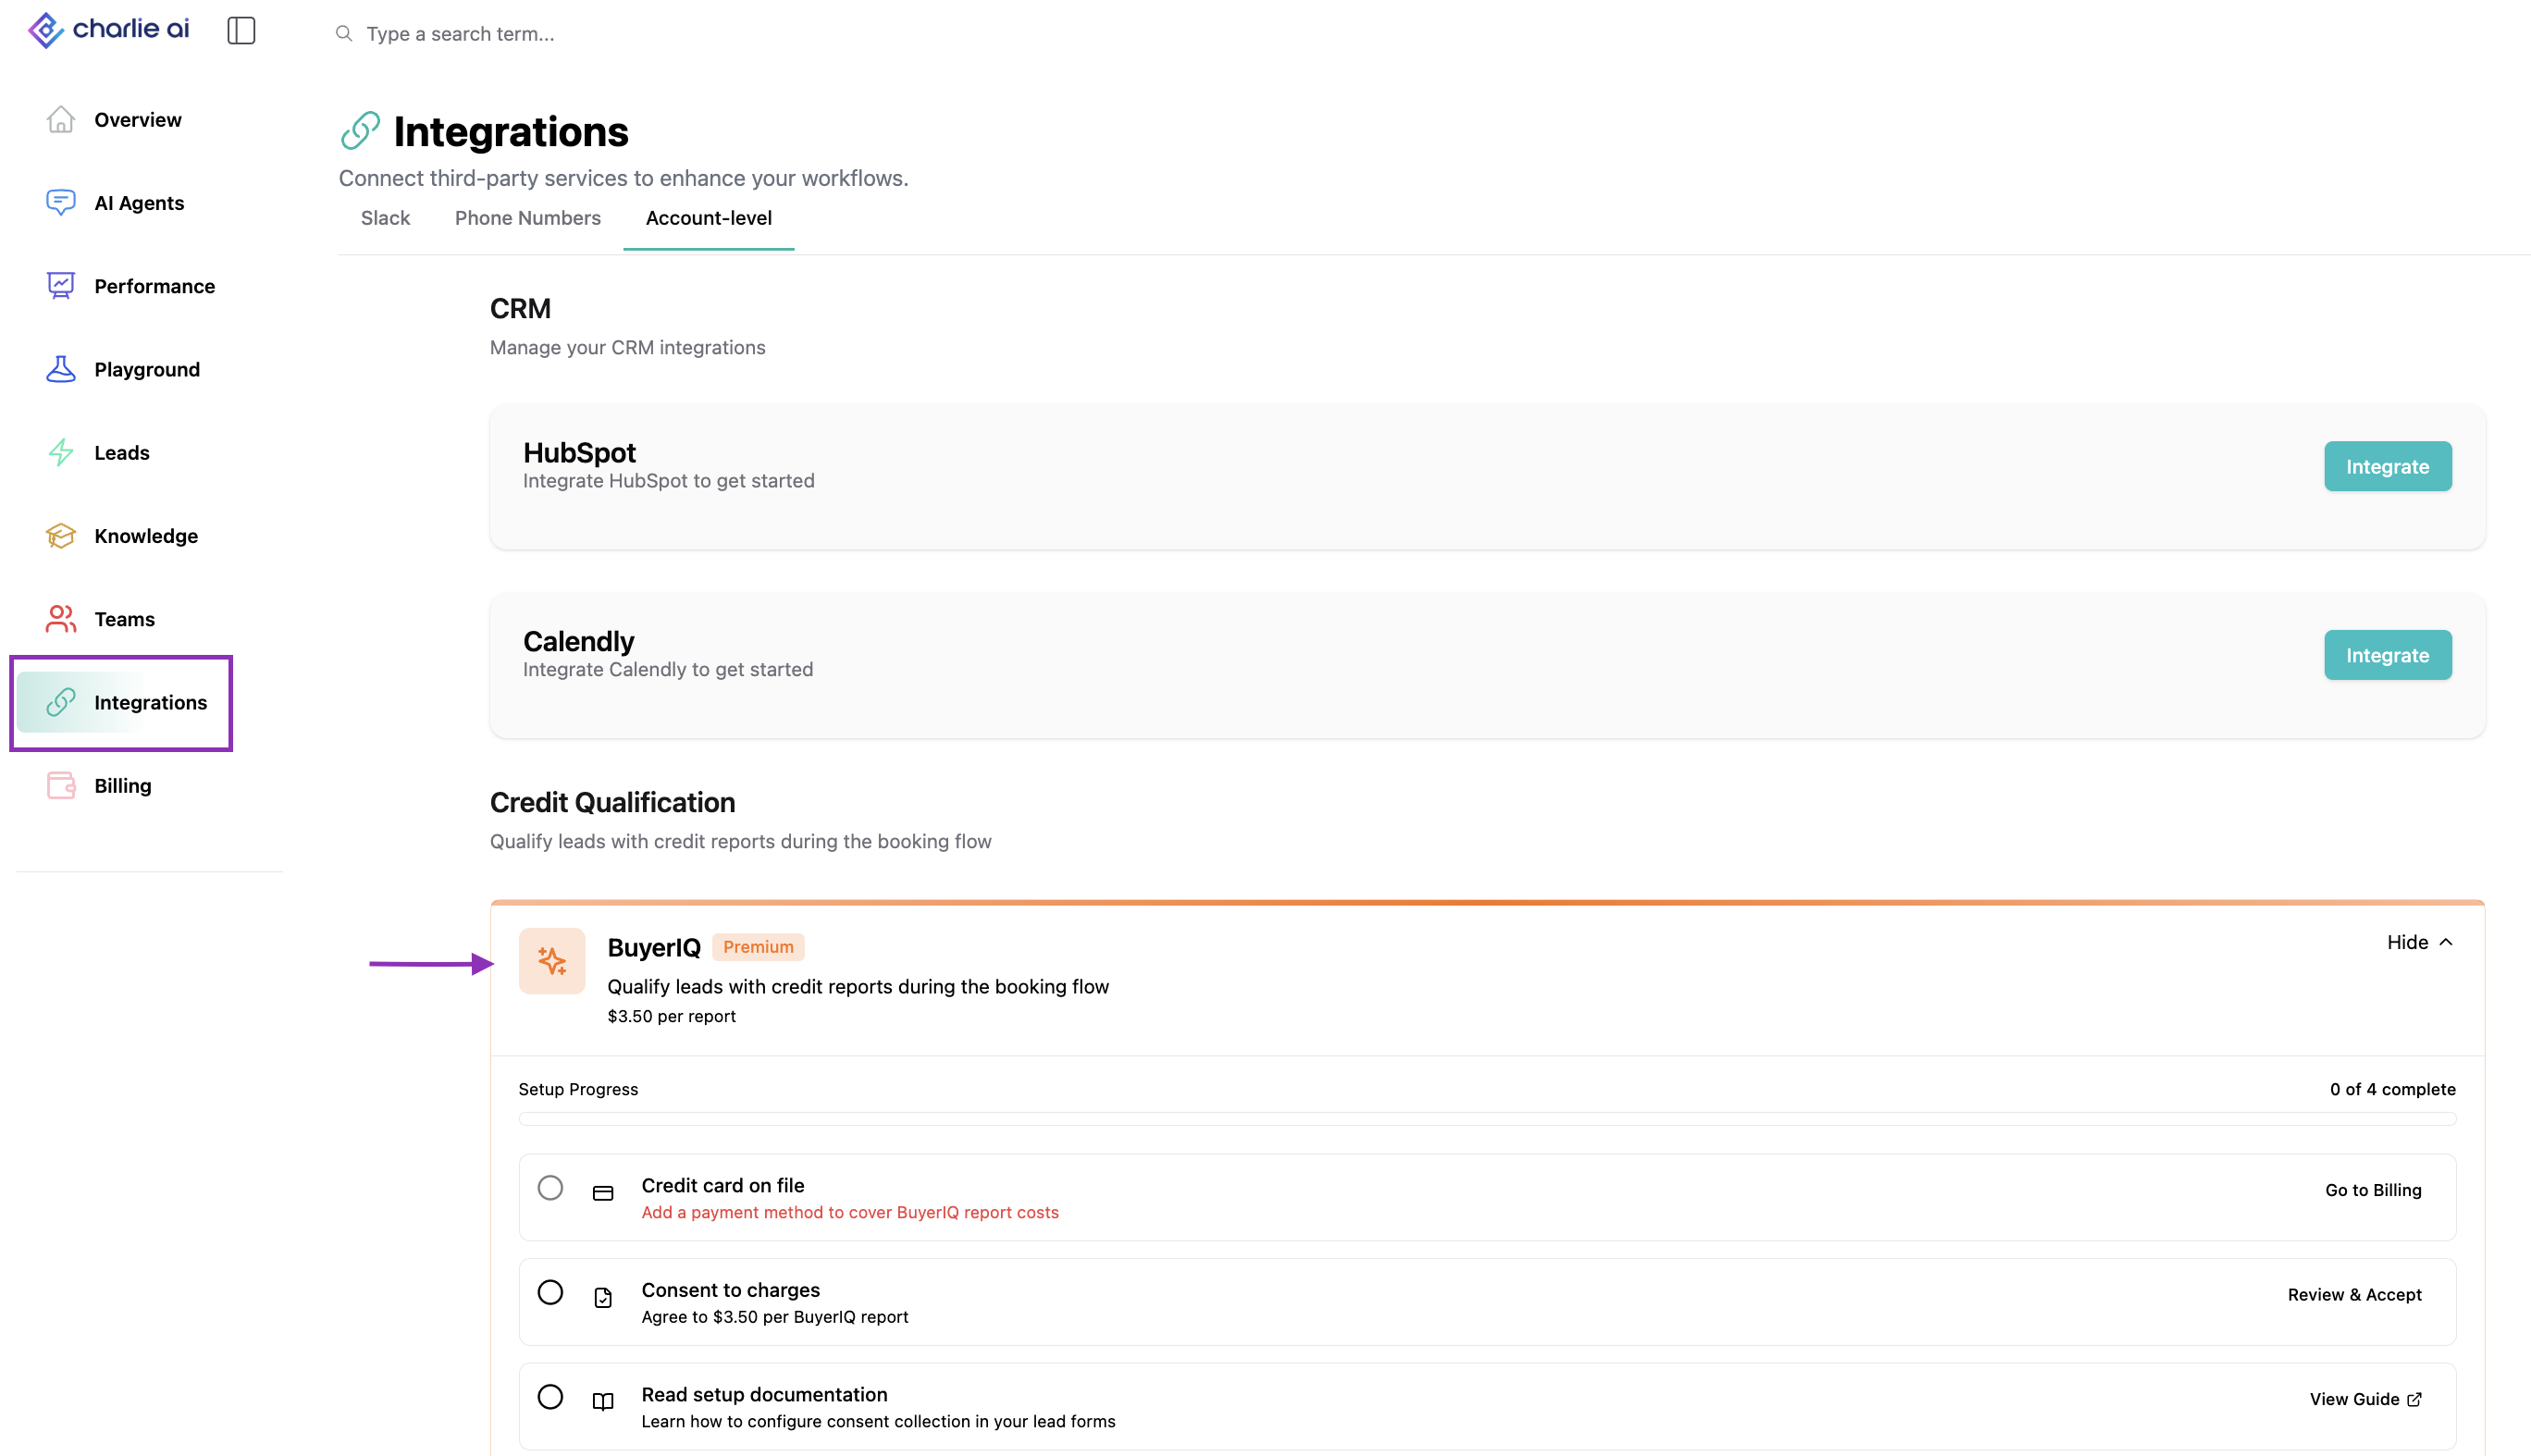Click "Add a payment method" red warning text
This screenshot has height=1456, width=2531.
[x=850, y=1213]
